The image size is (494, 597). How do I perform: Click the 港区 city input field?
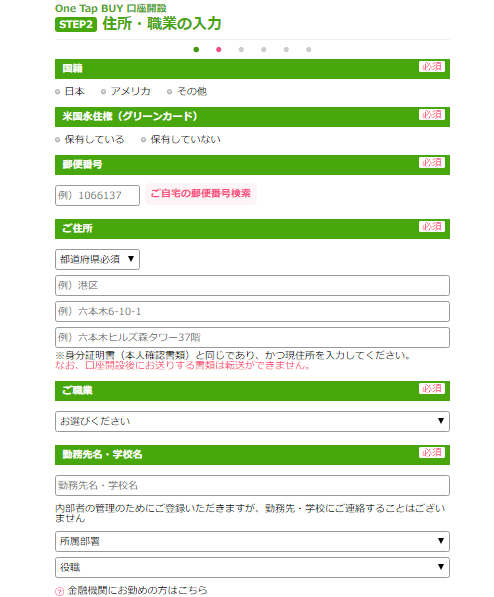252,285
